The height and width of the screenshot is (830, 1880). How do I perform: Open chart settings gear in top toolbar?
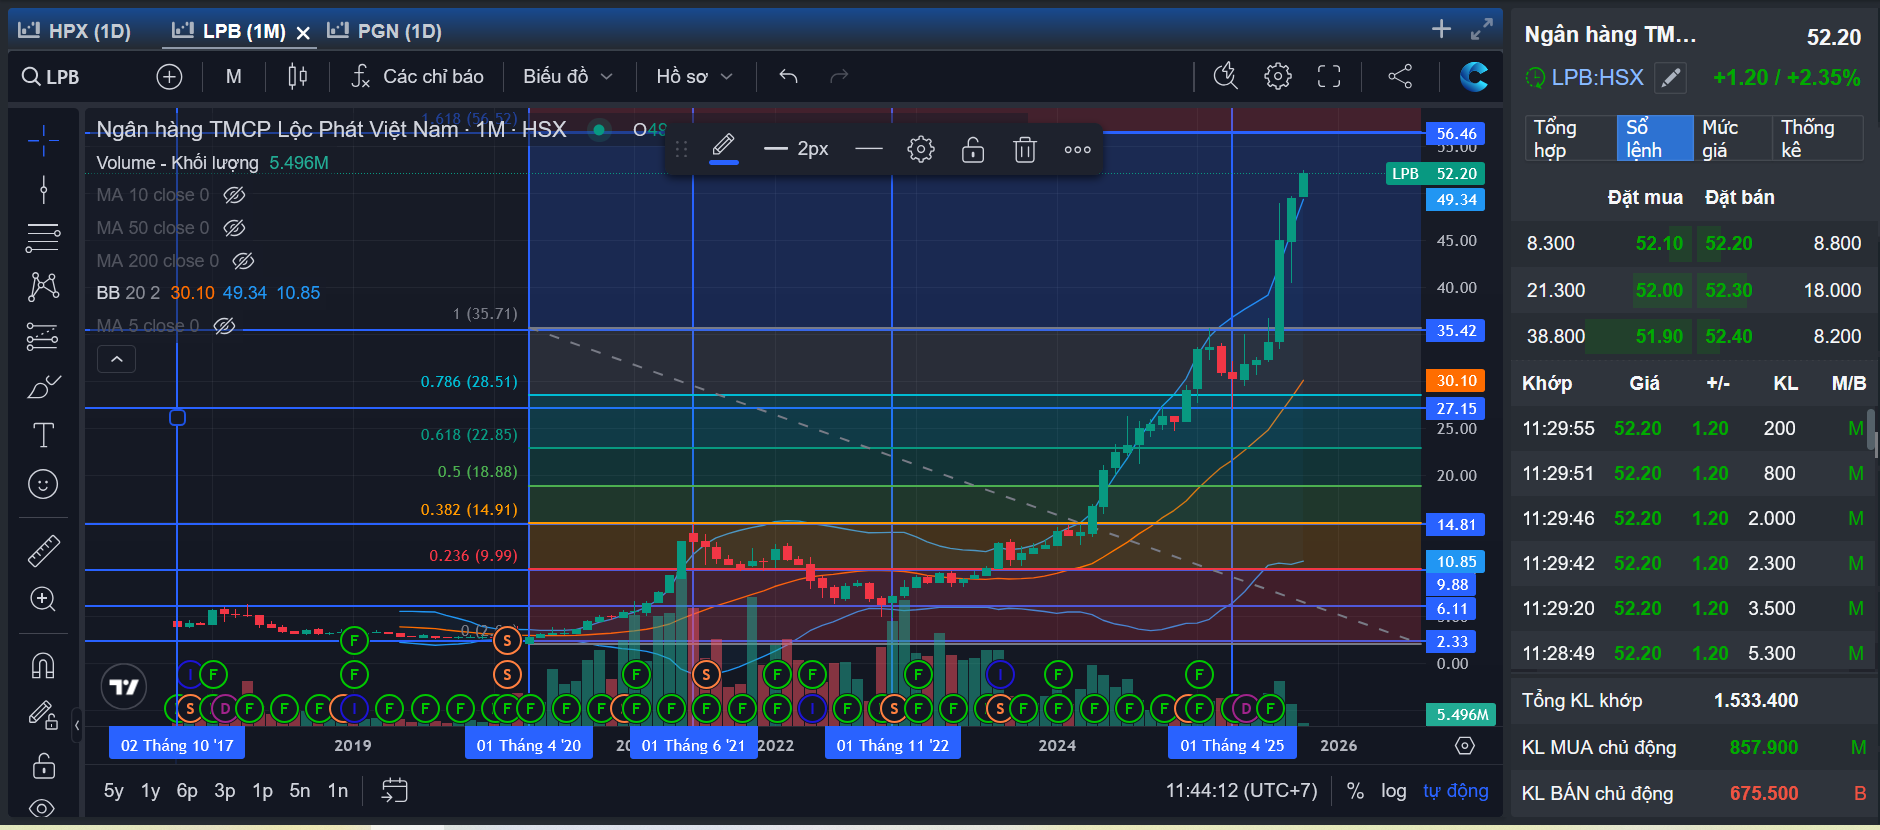click(x=1277, y=77)
